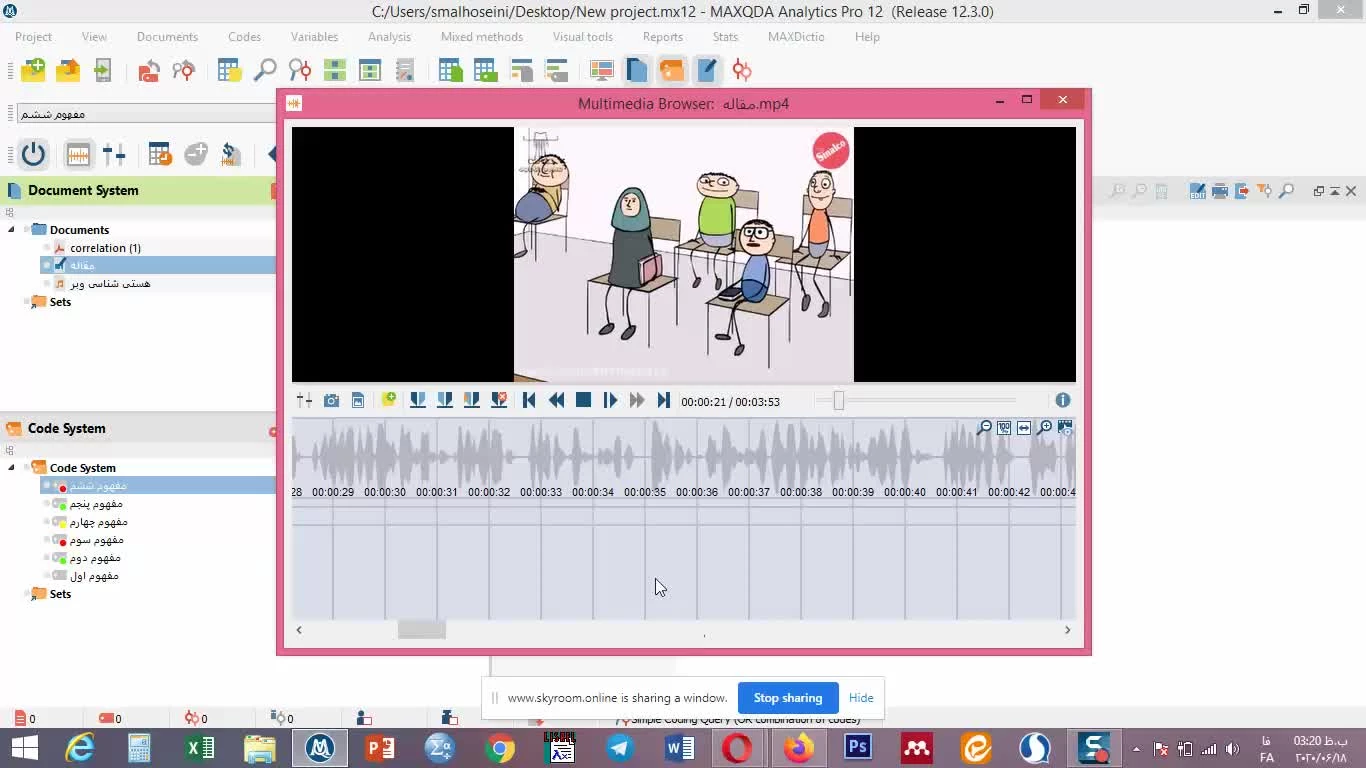Screen dimensions: 1366x768
Task: Click the new memo icon in player toolbar
Action: tap(389, 400)
